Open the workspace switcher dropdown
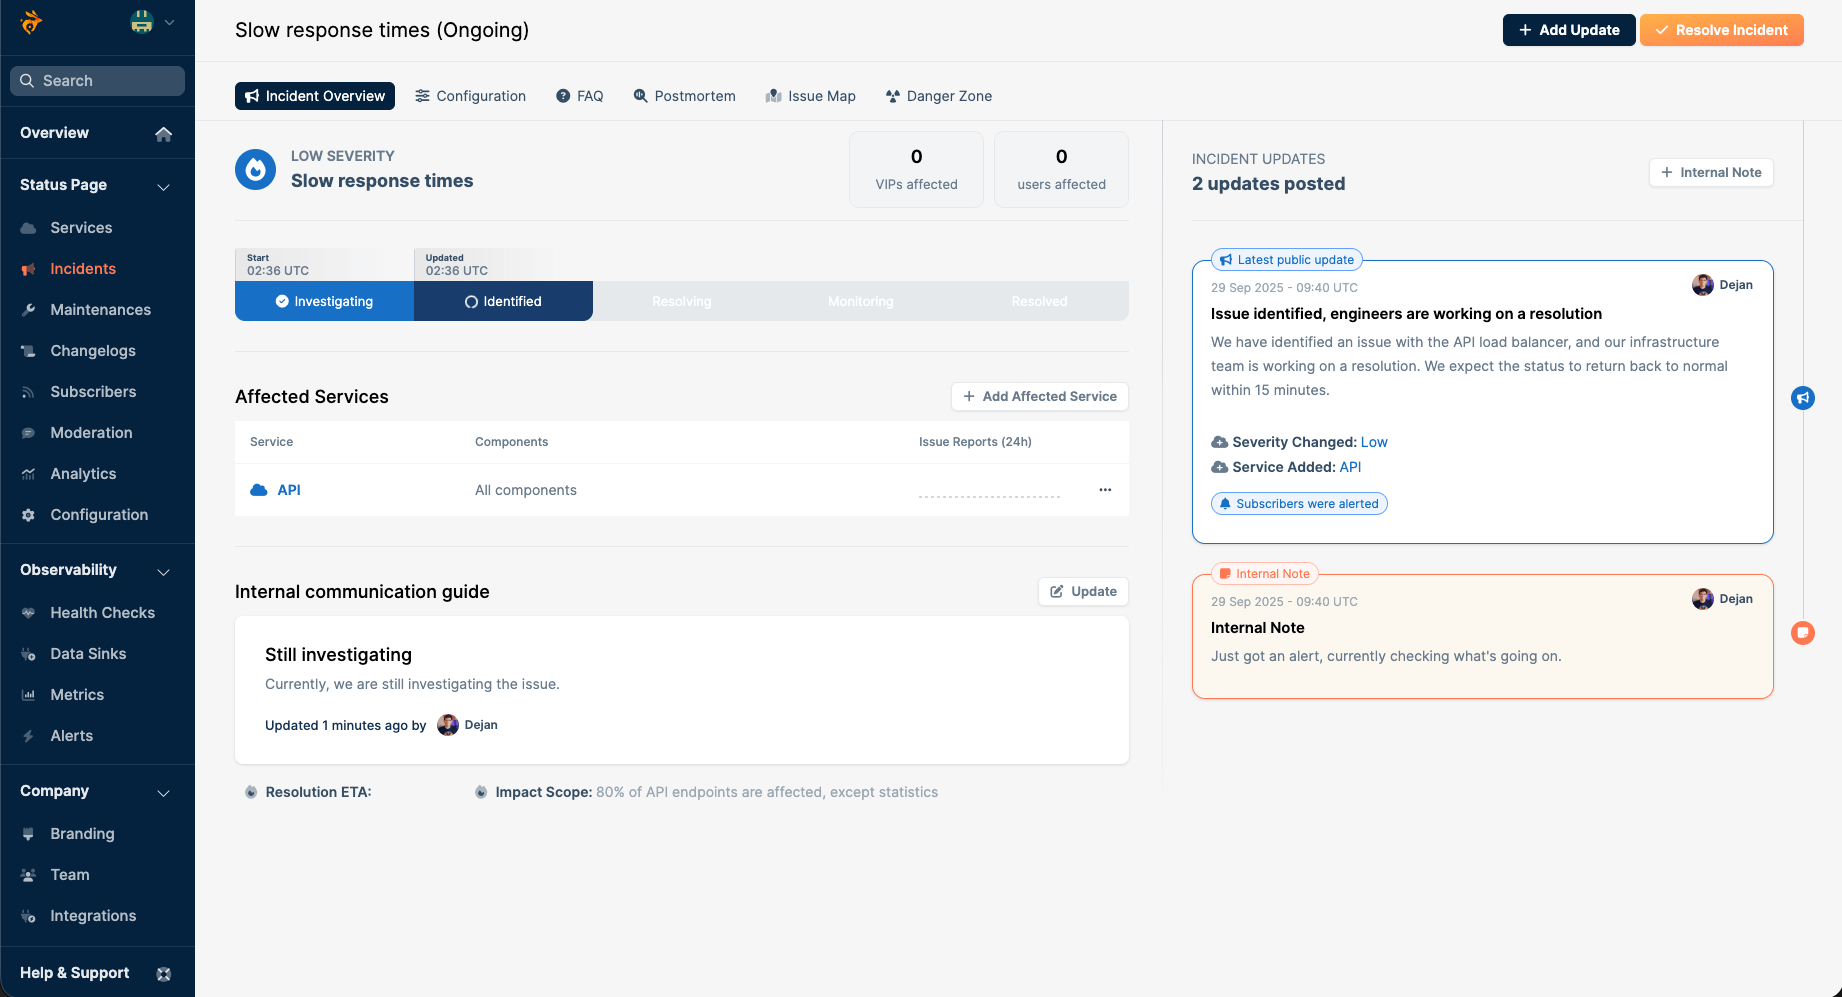Screen dimensions: 1842x997 click(153, 22)
